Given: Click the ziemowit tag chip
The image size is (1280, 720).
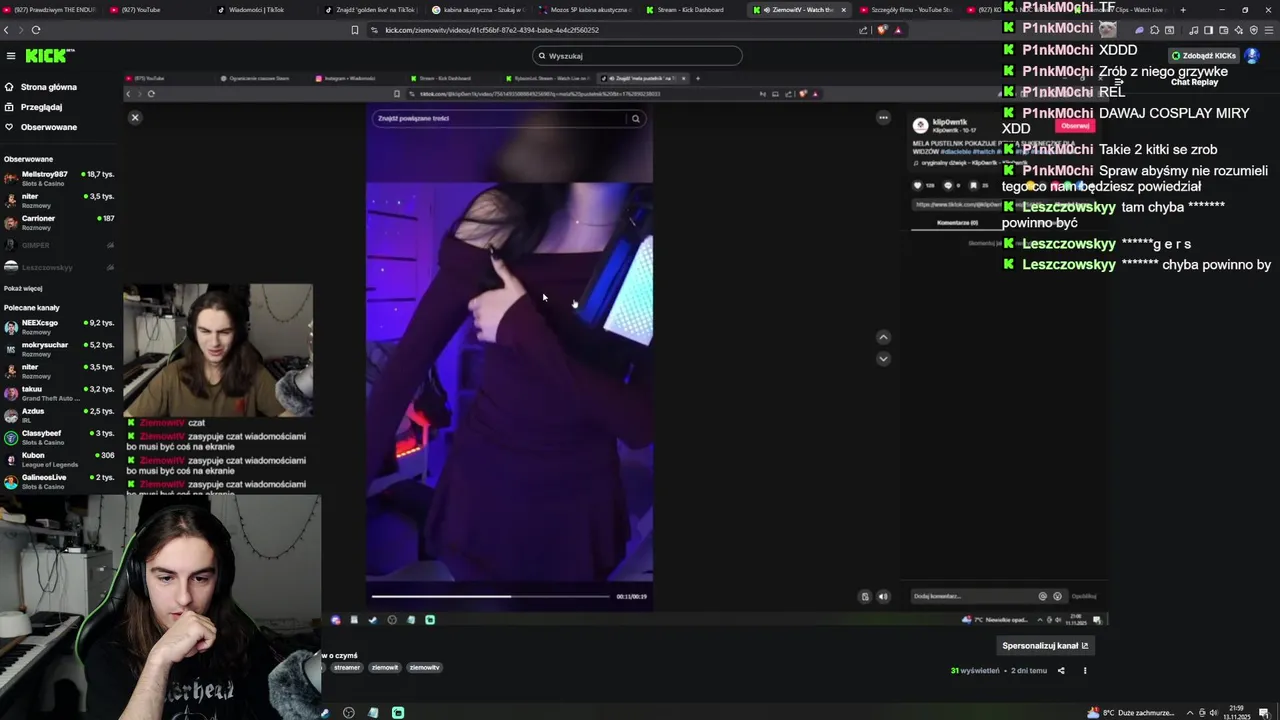Looking at the screenshot, I should [x=385, y=668].
